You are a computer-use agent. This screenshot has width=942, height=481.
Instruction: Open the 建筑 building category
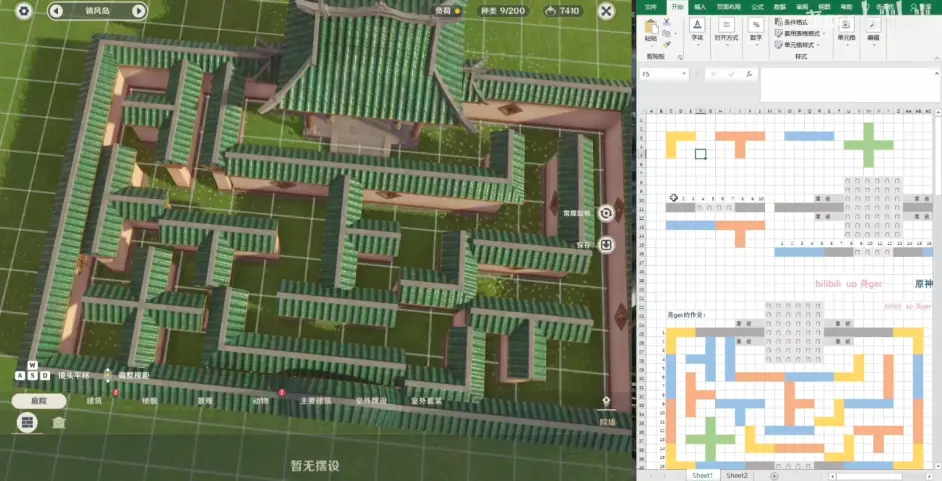click(94, 401)
